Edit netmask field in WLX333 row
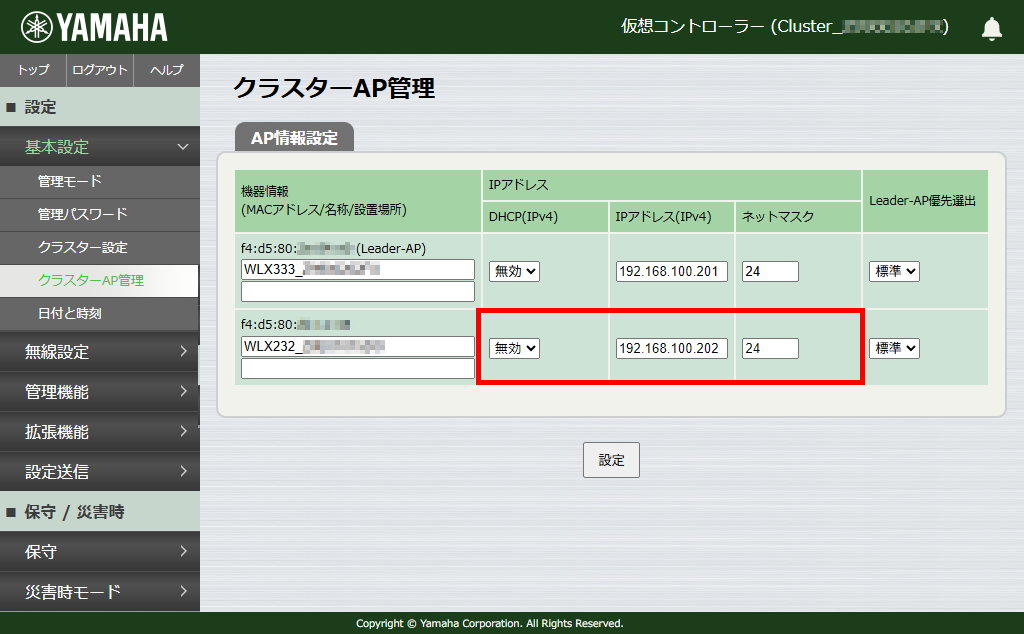This screenshot has width=1024, height=634. tap(770, 271)
